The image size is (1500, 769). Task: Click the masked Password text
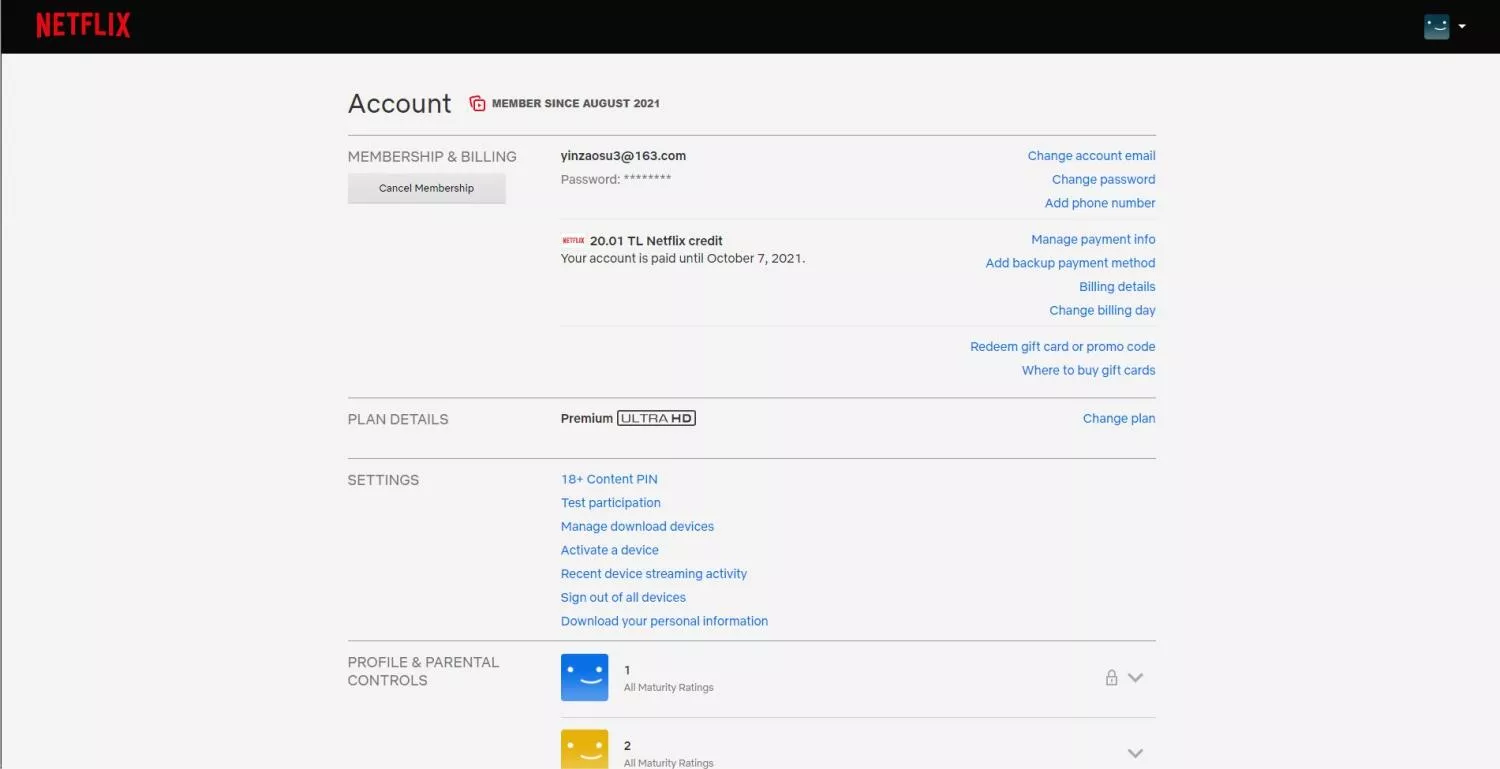(616, 180)
